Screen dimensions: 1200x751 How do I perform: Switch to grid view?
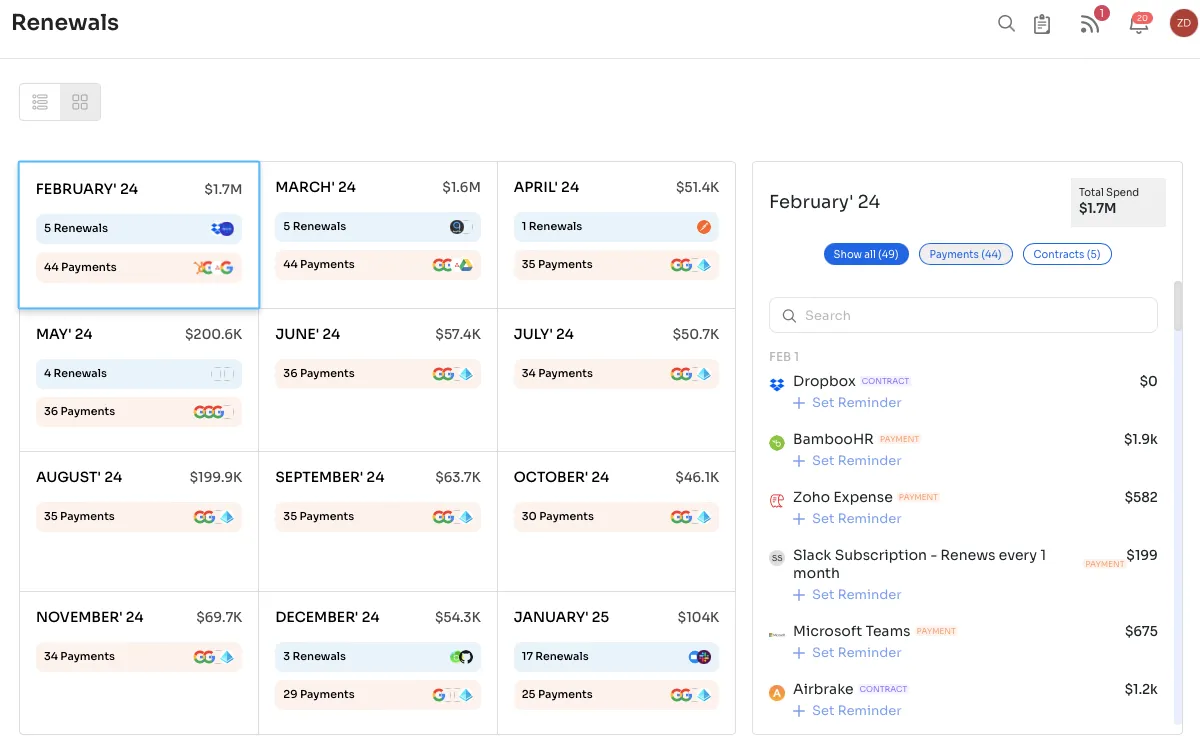(x=80, y=102)
